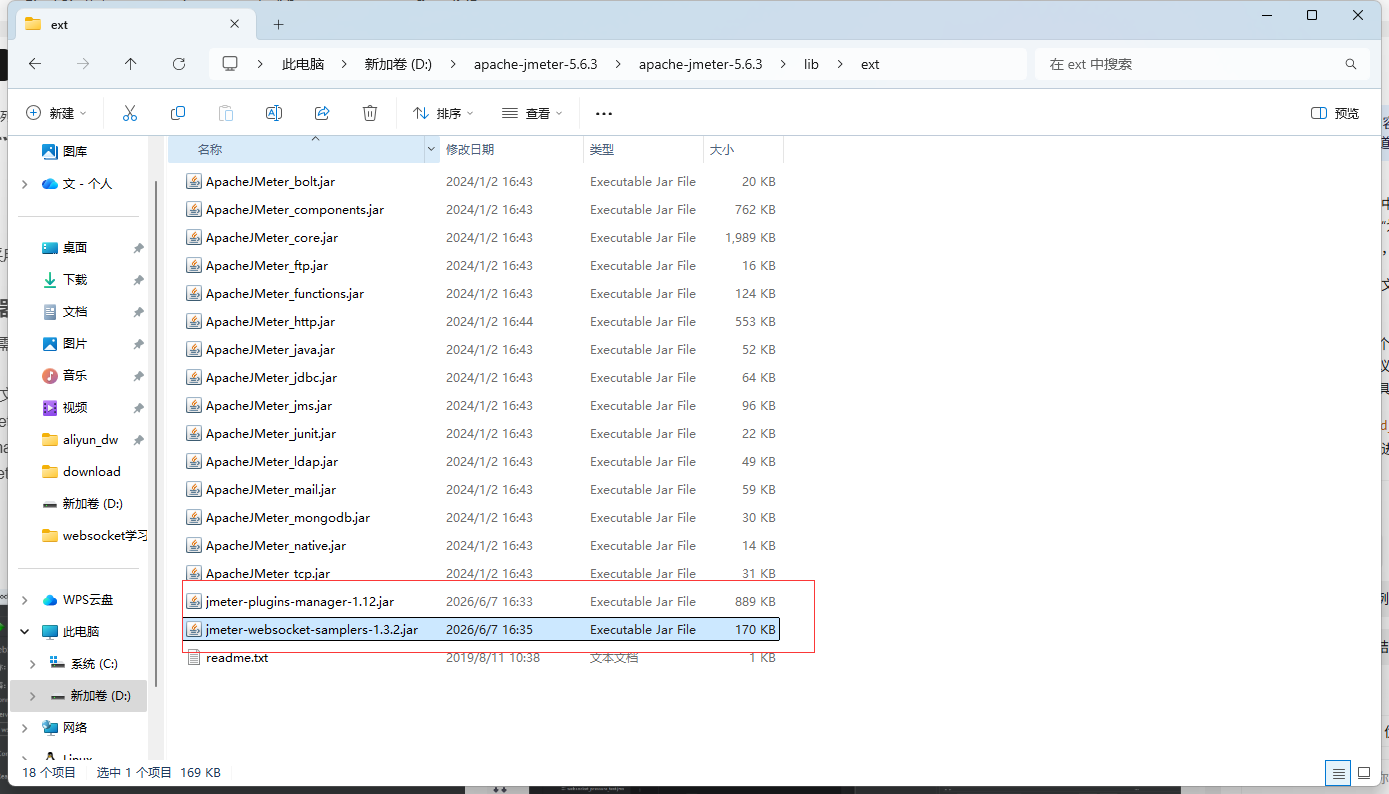Open 图库 in the navigation pane

(75, 152)
